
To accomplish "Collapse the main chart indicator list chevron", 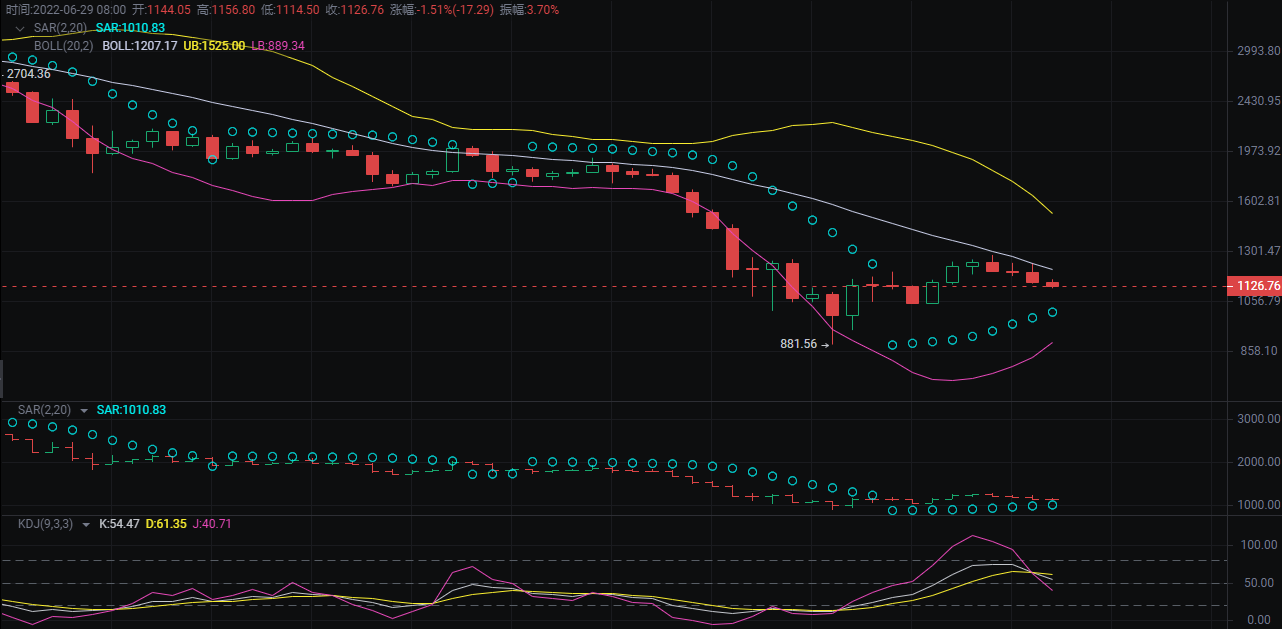I will 20,28.
